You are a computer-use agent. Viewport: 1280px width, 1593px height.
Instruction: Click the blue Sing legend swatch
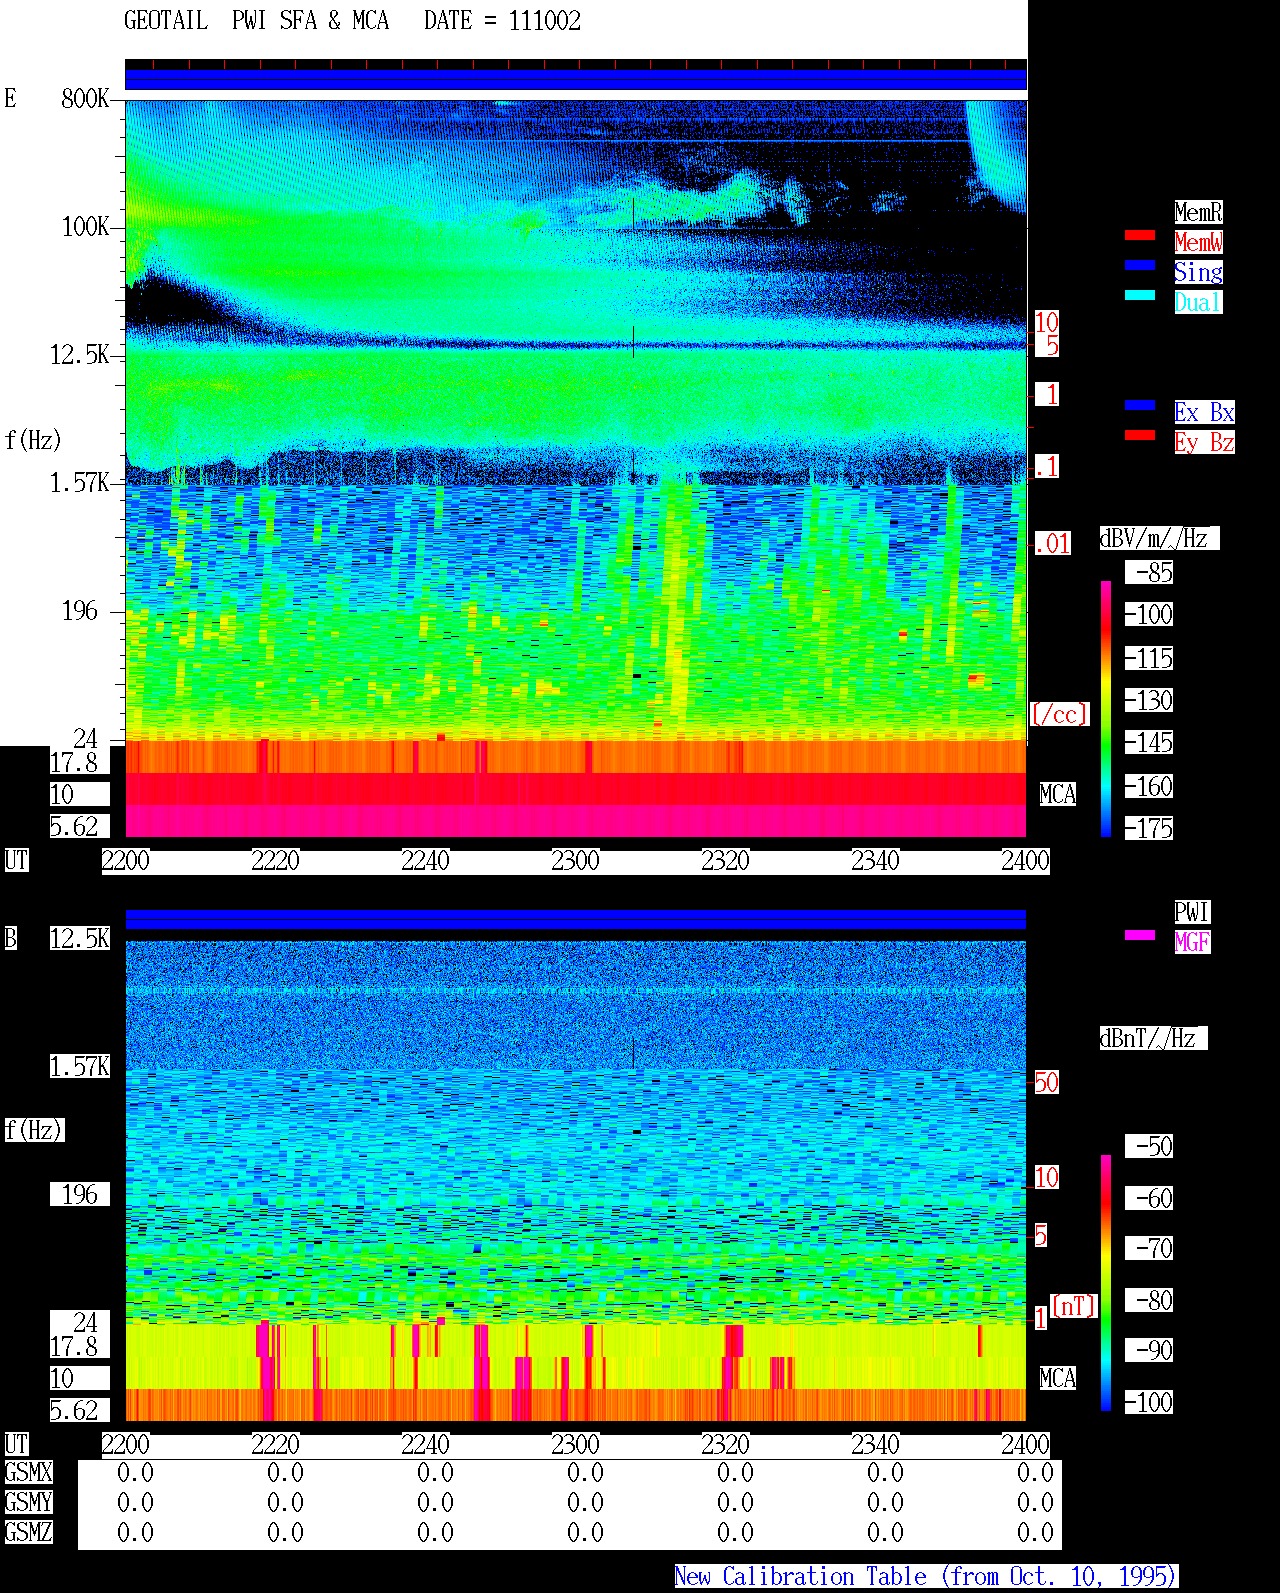point(1140,265)
